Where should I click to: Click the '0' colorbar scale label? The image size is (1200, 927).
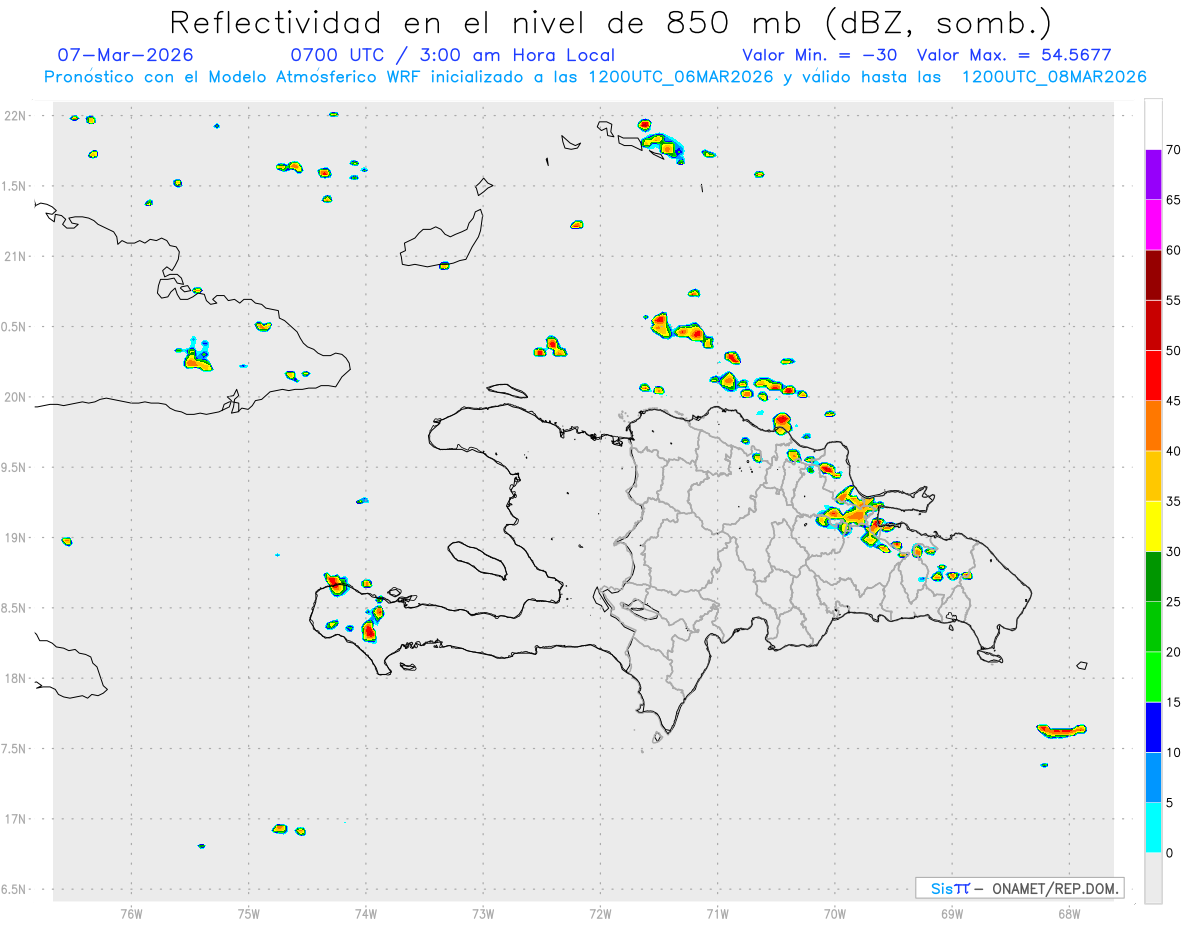(1169, 853)
